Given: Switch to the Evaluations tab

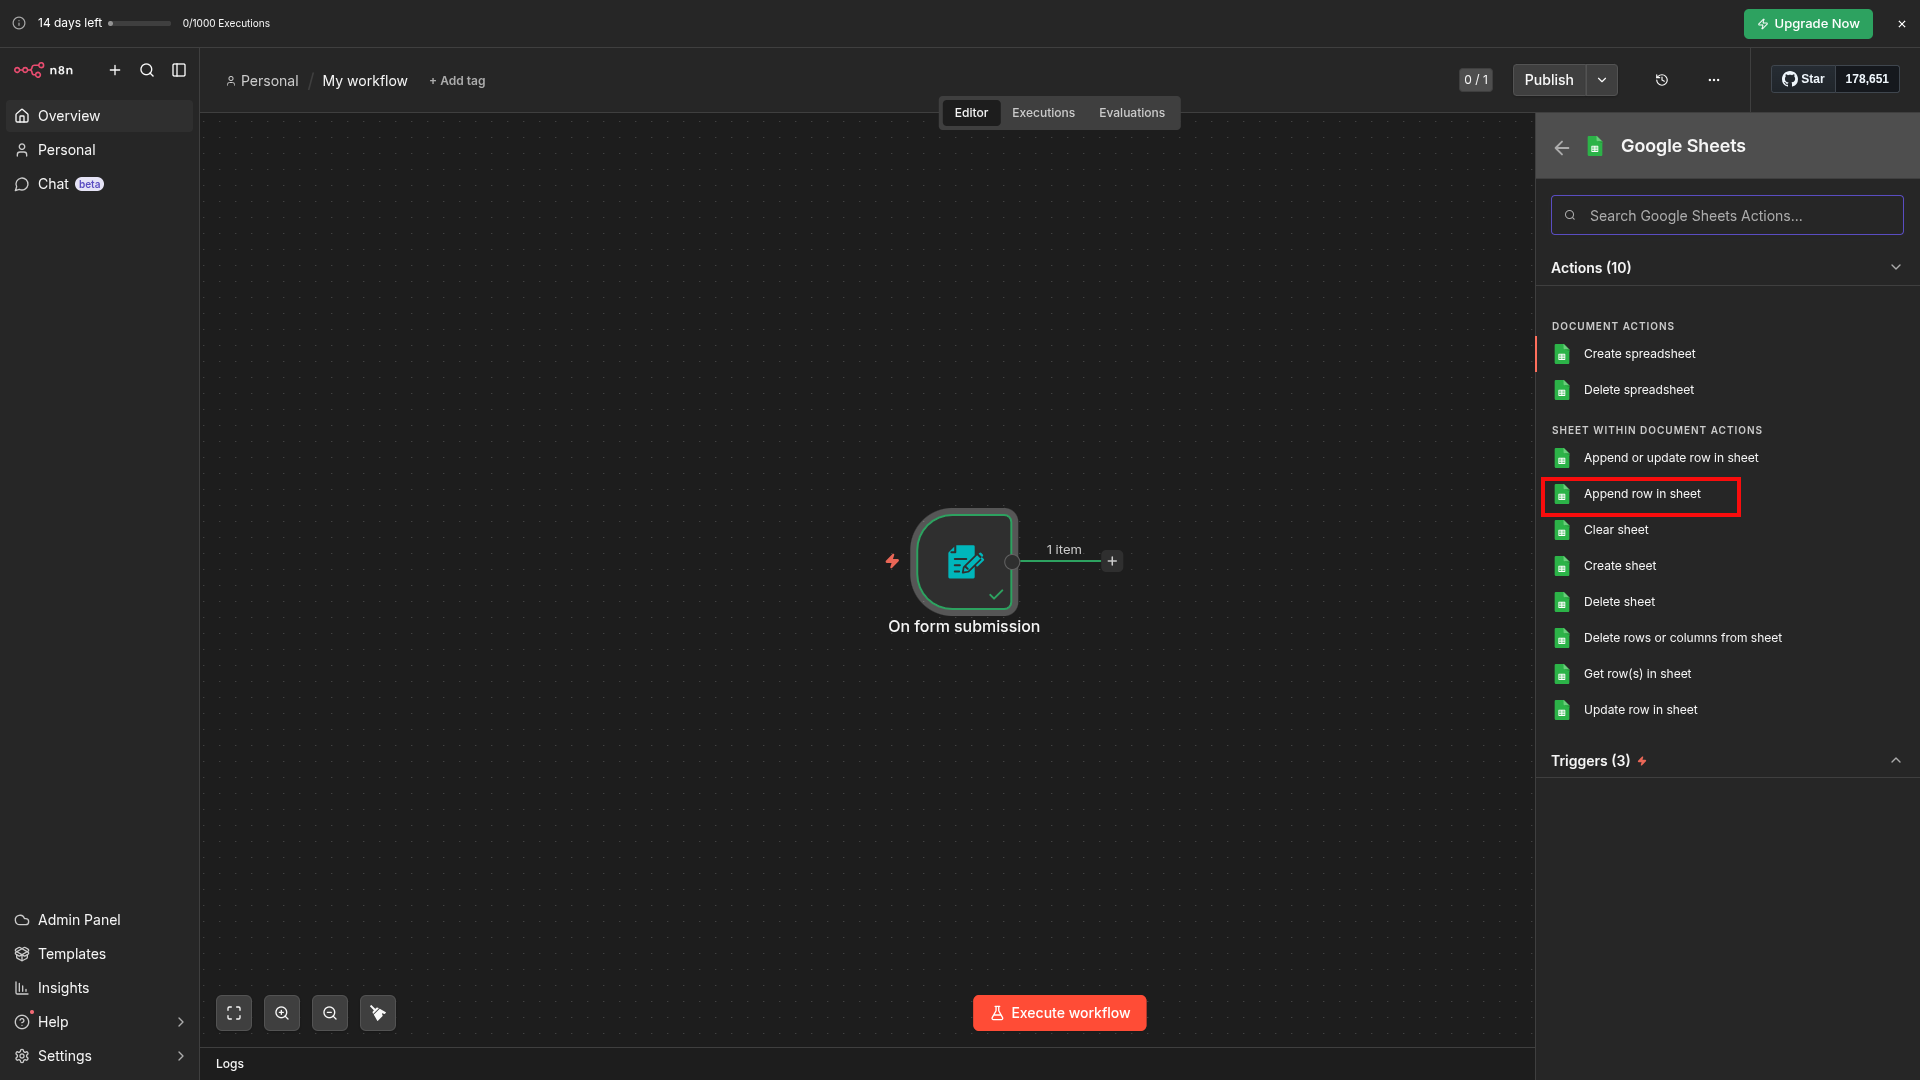Looking at the screenshot, I should 1131,113.
